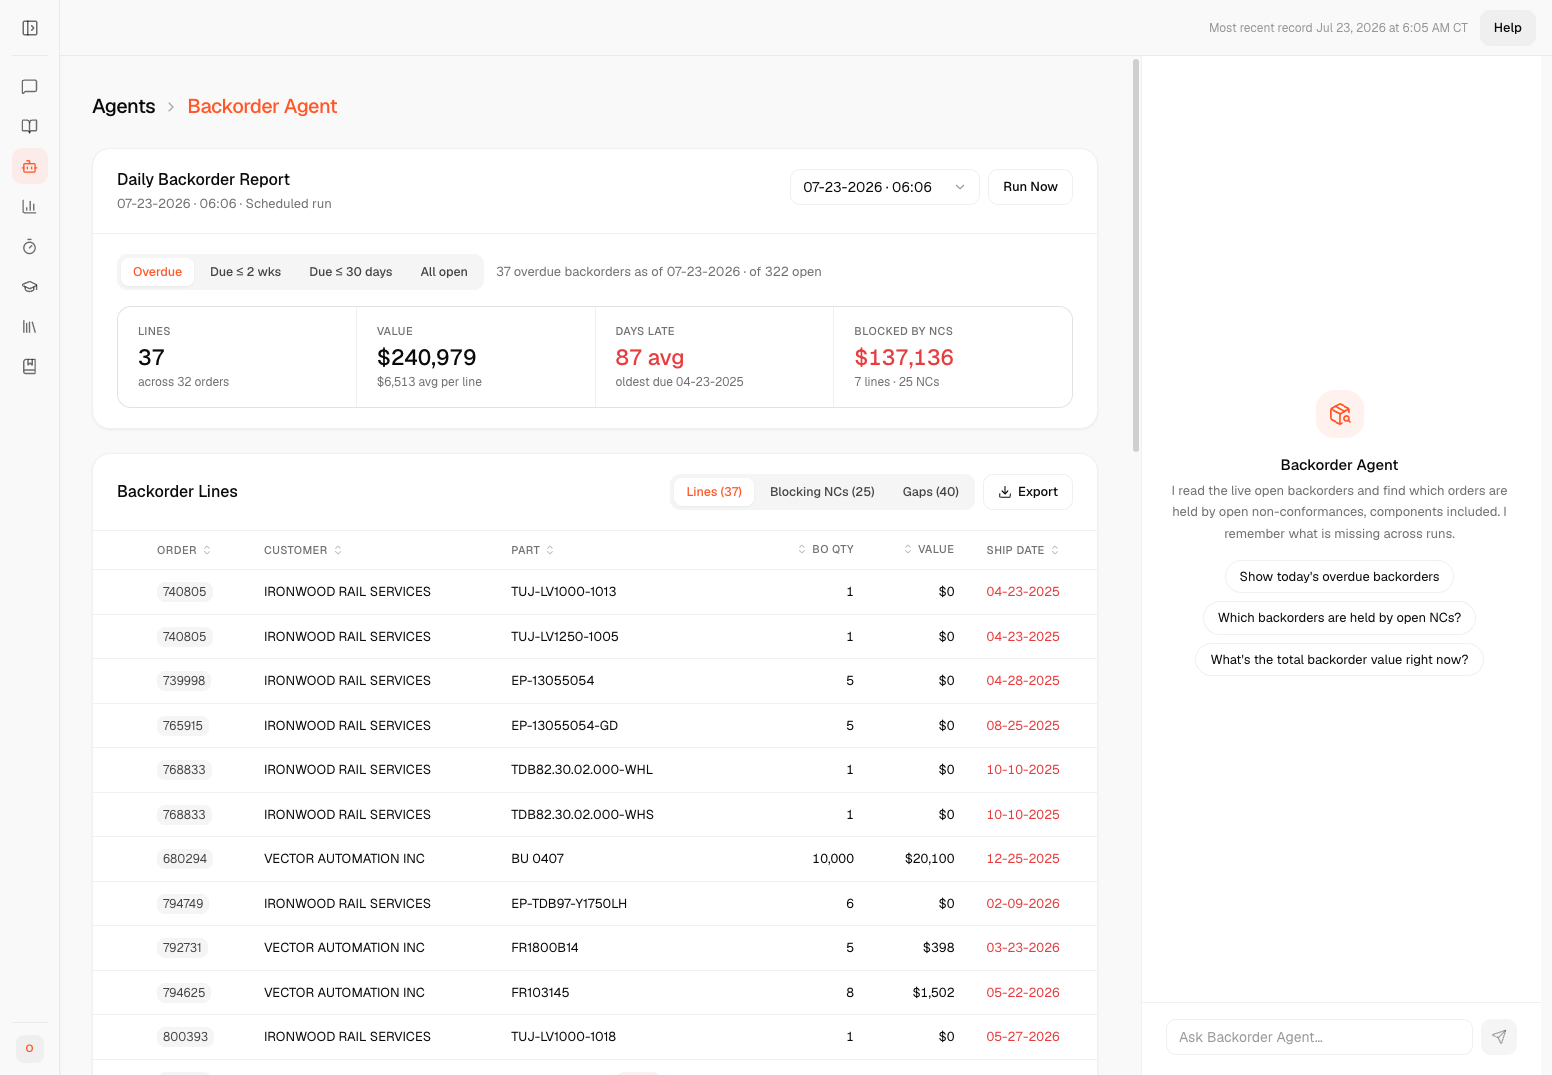Select the Lines (37) tab
This screenshot has width=1552, height=1075.
[714, 492]
